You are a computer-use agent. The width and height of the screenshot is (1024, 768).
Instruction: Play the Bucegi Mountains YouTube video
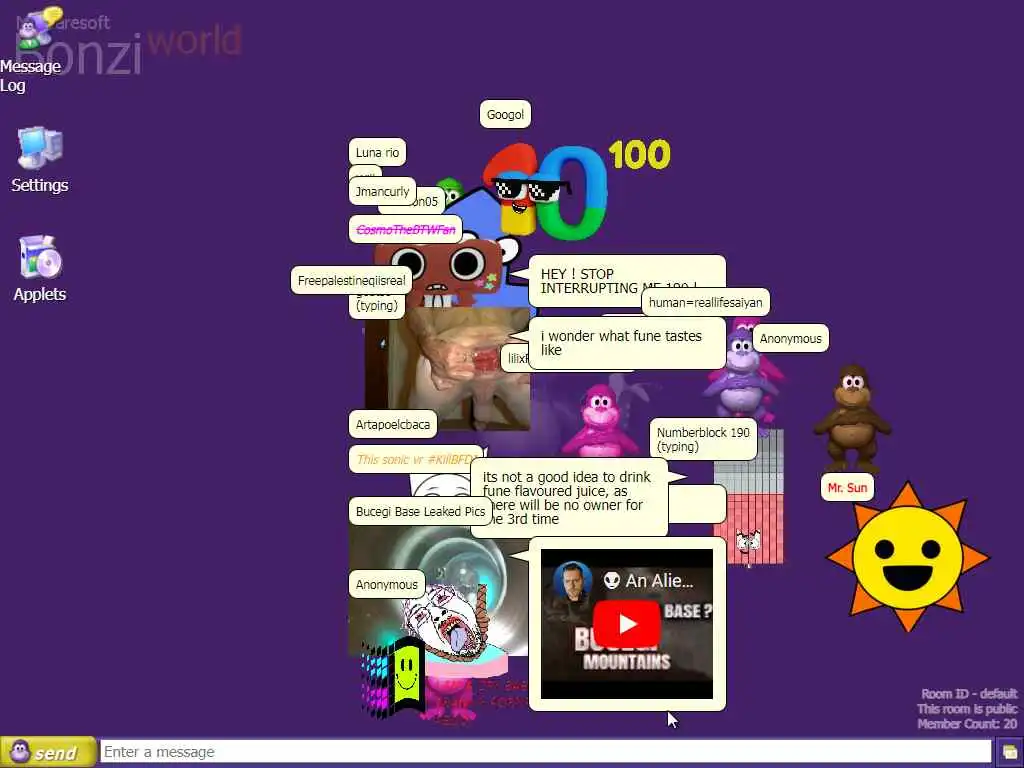[x=627, y=624]
